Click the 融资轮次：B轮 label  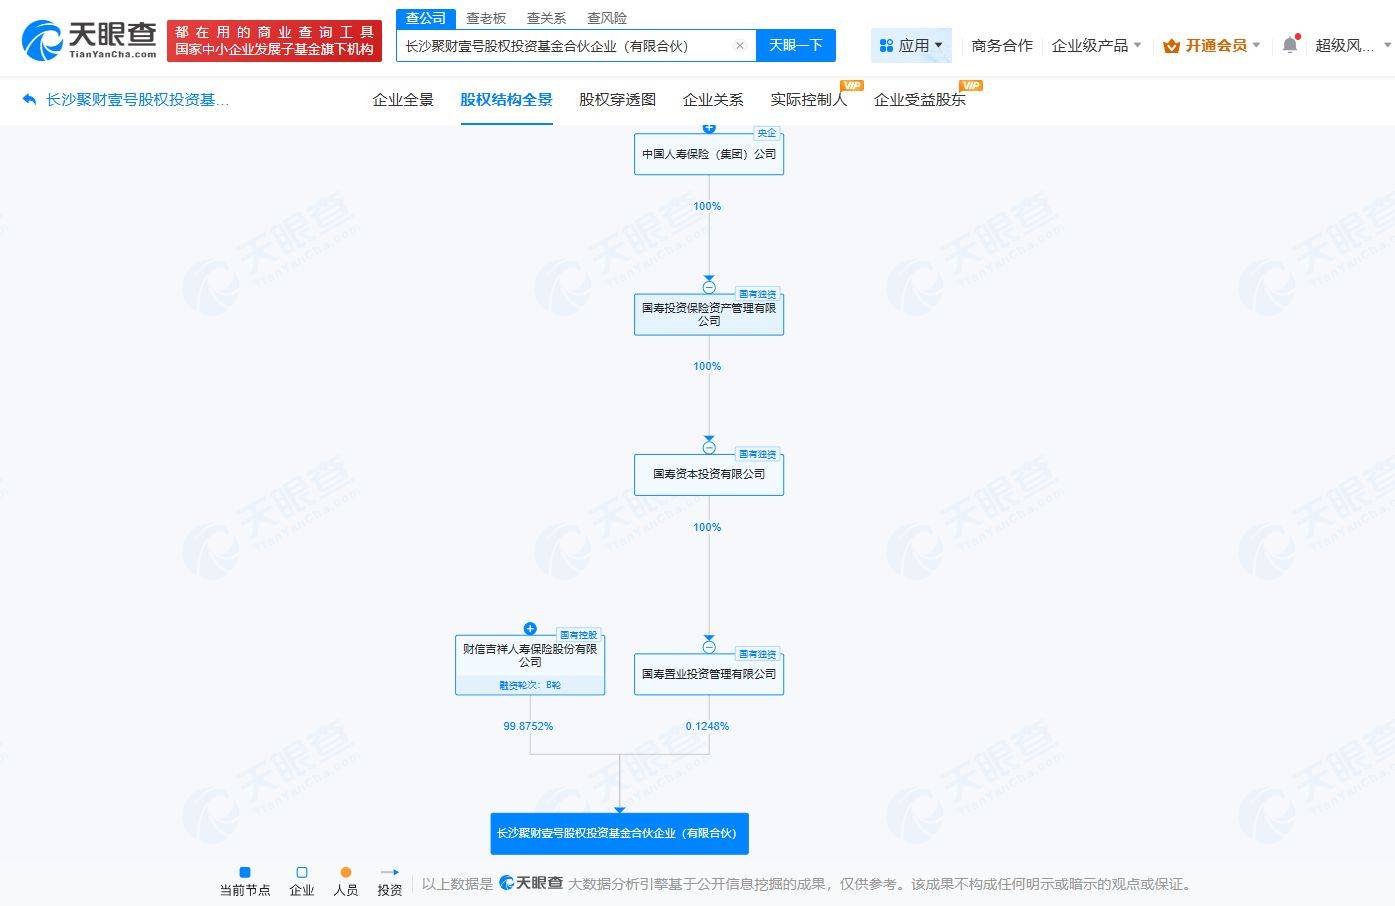point(530,685)
